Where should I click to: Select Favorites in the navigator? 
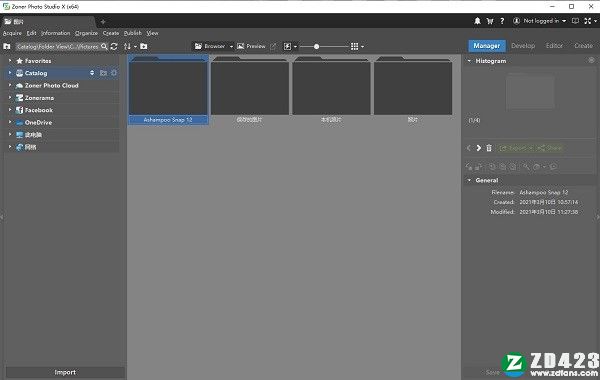[x=38, y=61]
